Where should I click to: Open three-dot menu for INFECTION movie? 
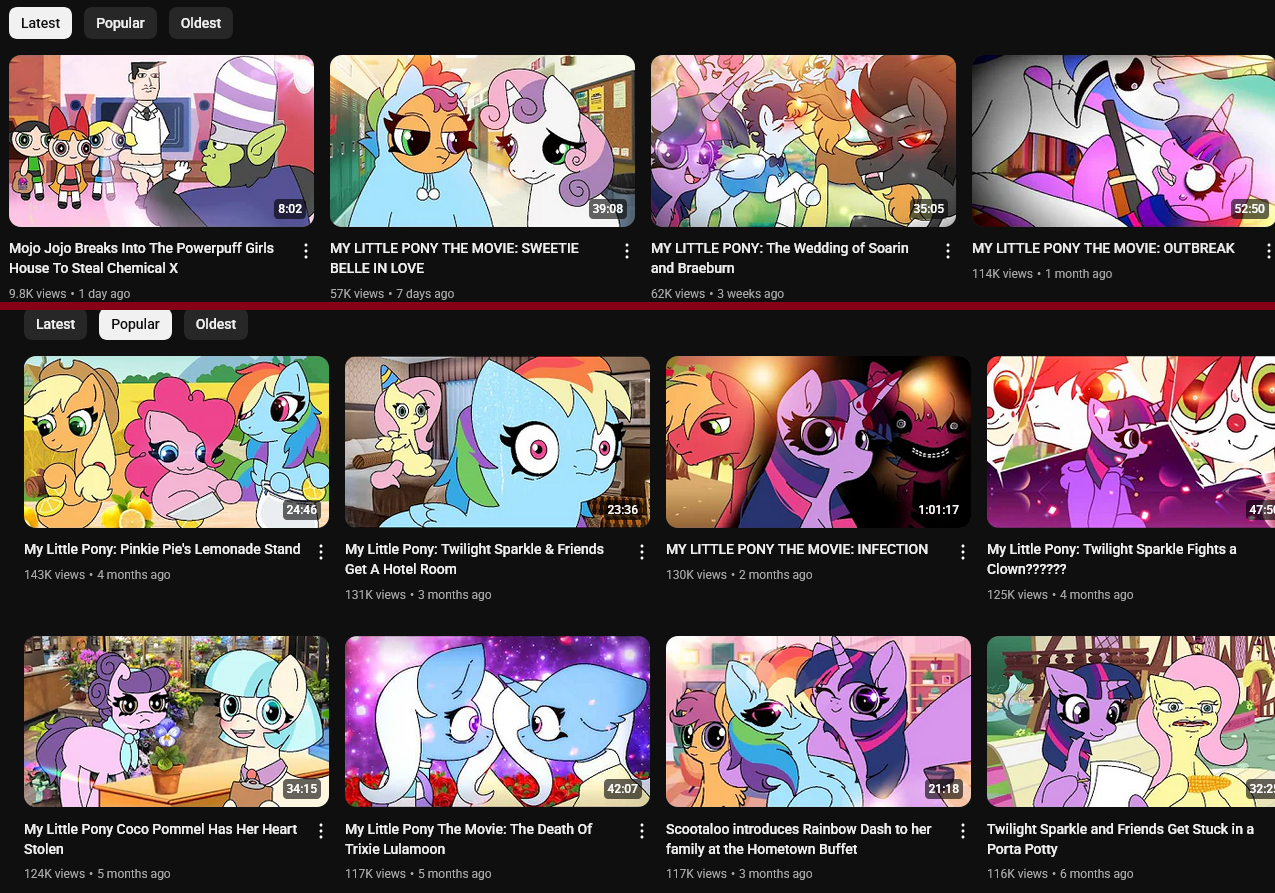(963, 552)
